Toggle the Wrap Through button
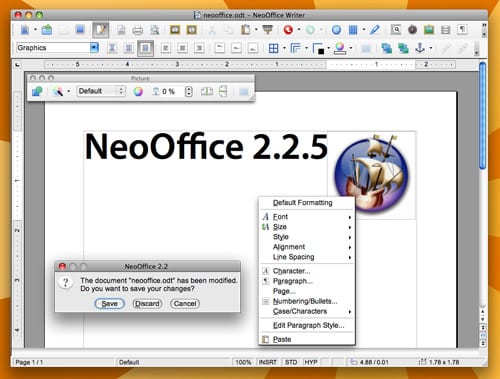Screen dimensions: 500x379 pos(145,49)
